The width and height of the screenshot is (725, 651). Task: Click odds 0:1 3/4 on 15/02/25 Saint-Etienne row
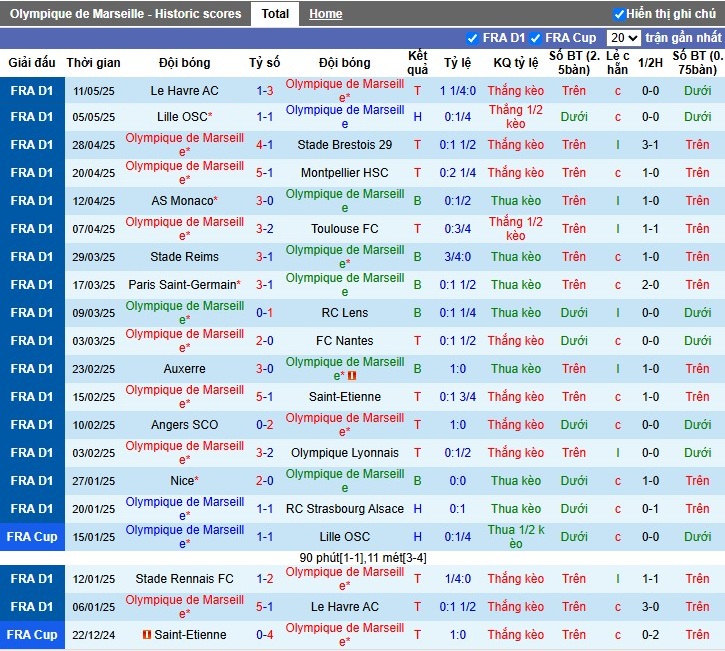pyautogui.click(x=458, y=397)
